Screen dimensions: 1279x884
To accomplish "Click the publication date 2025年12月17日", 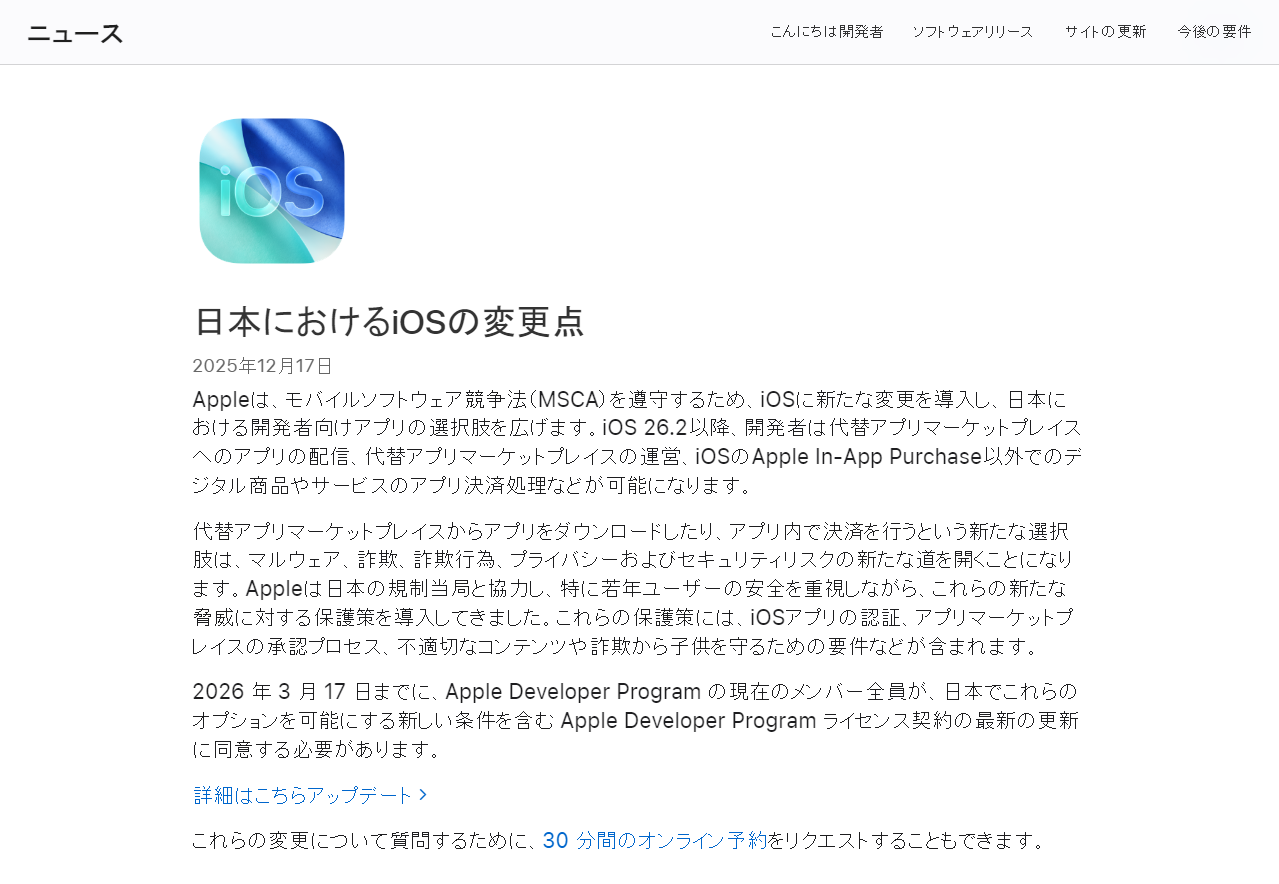I will [x=261, y=365].
